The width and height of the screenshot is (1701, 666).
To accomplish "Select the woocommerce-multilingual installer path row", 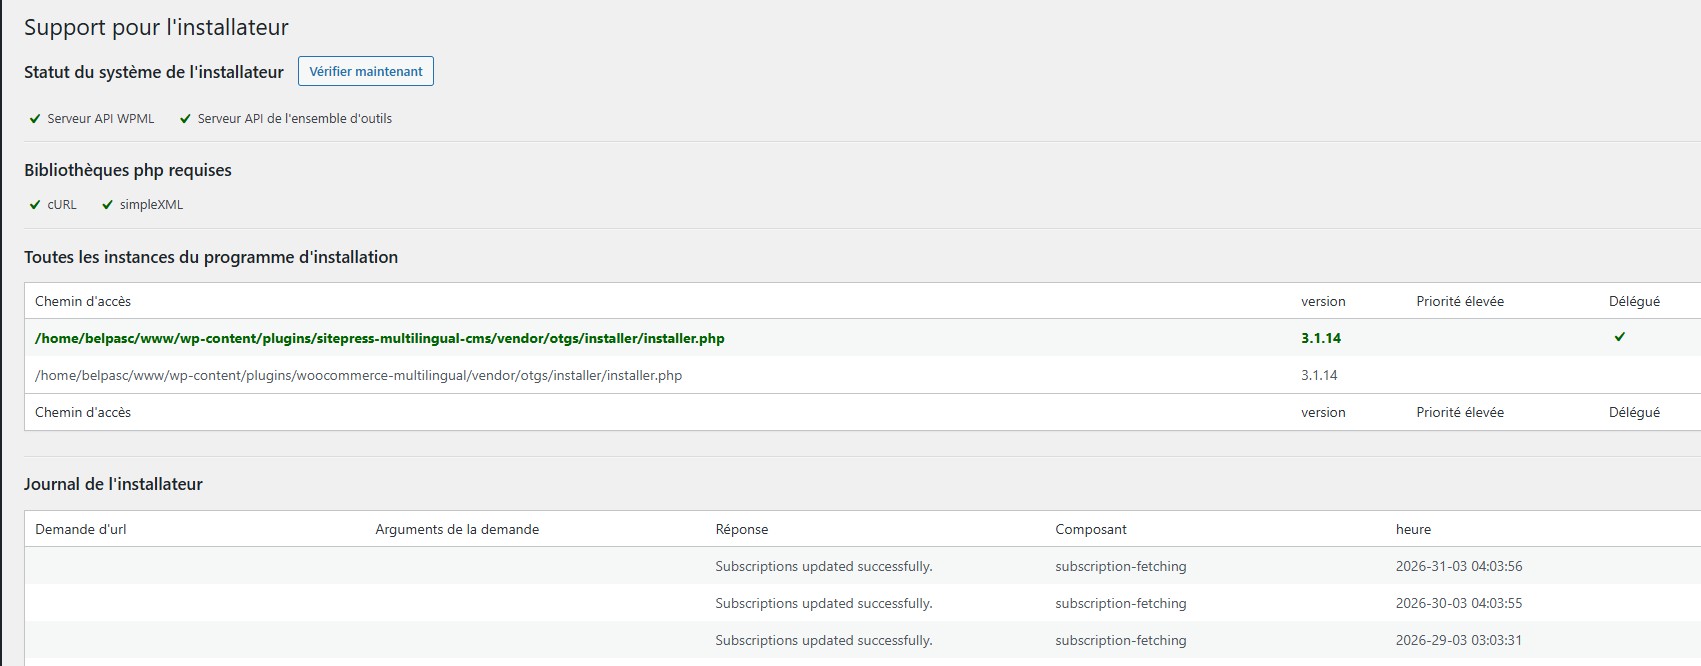I will tap(358, 375).
